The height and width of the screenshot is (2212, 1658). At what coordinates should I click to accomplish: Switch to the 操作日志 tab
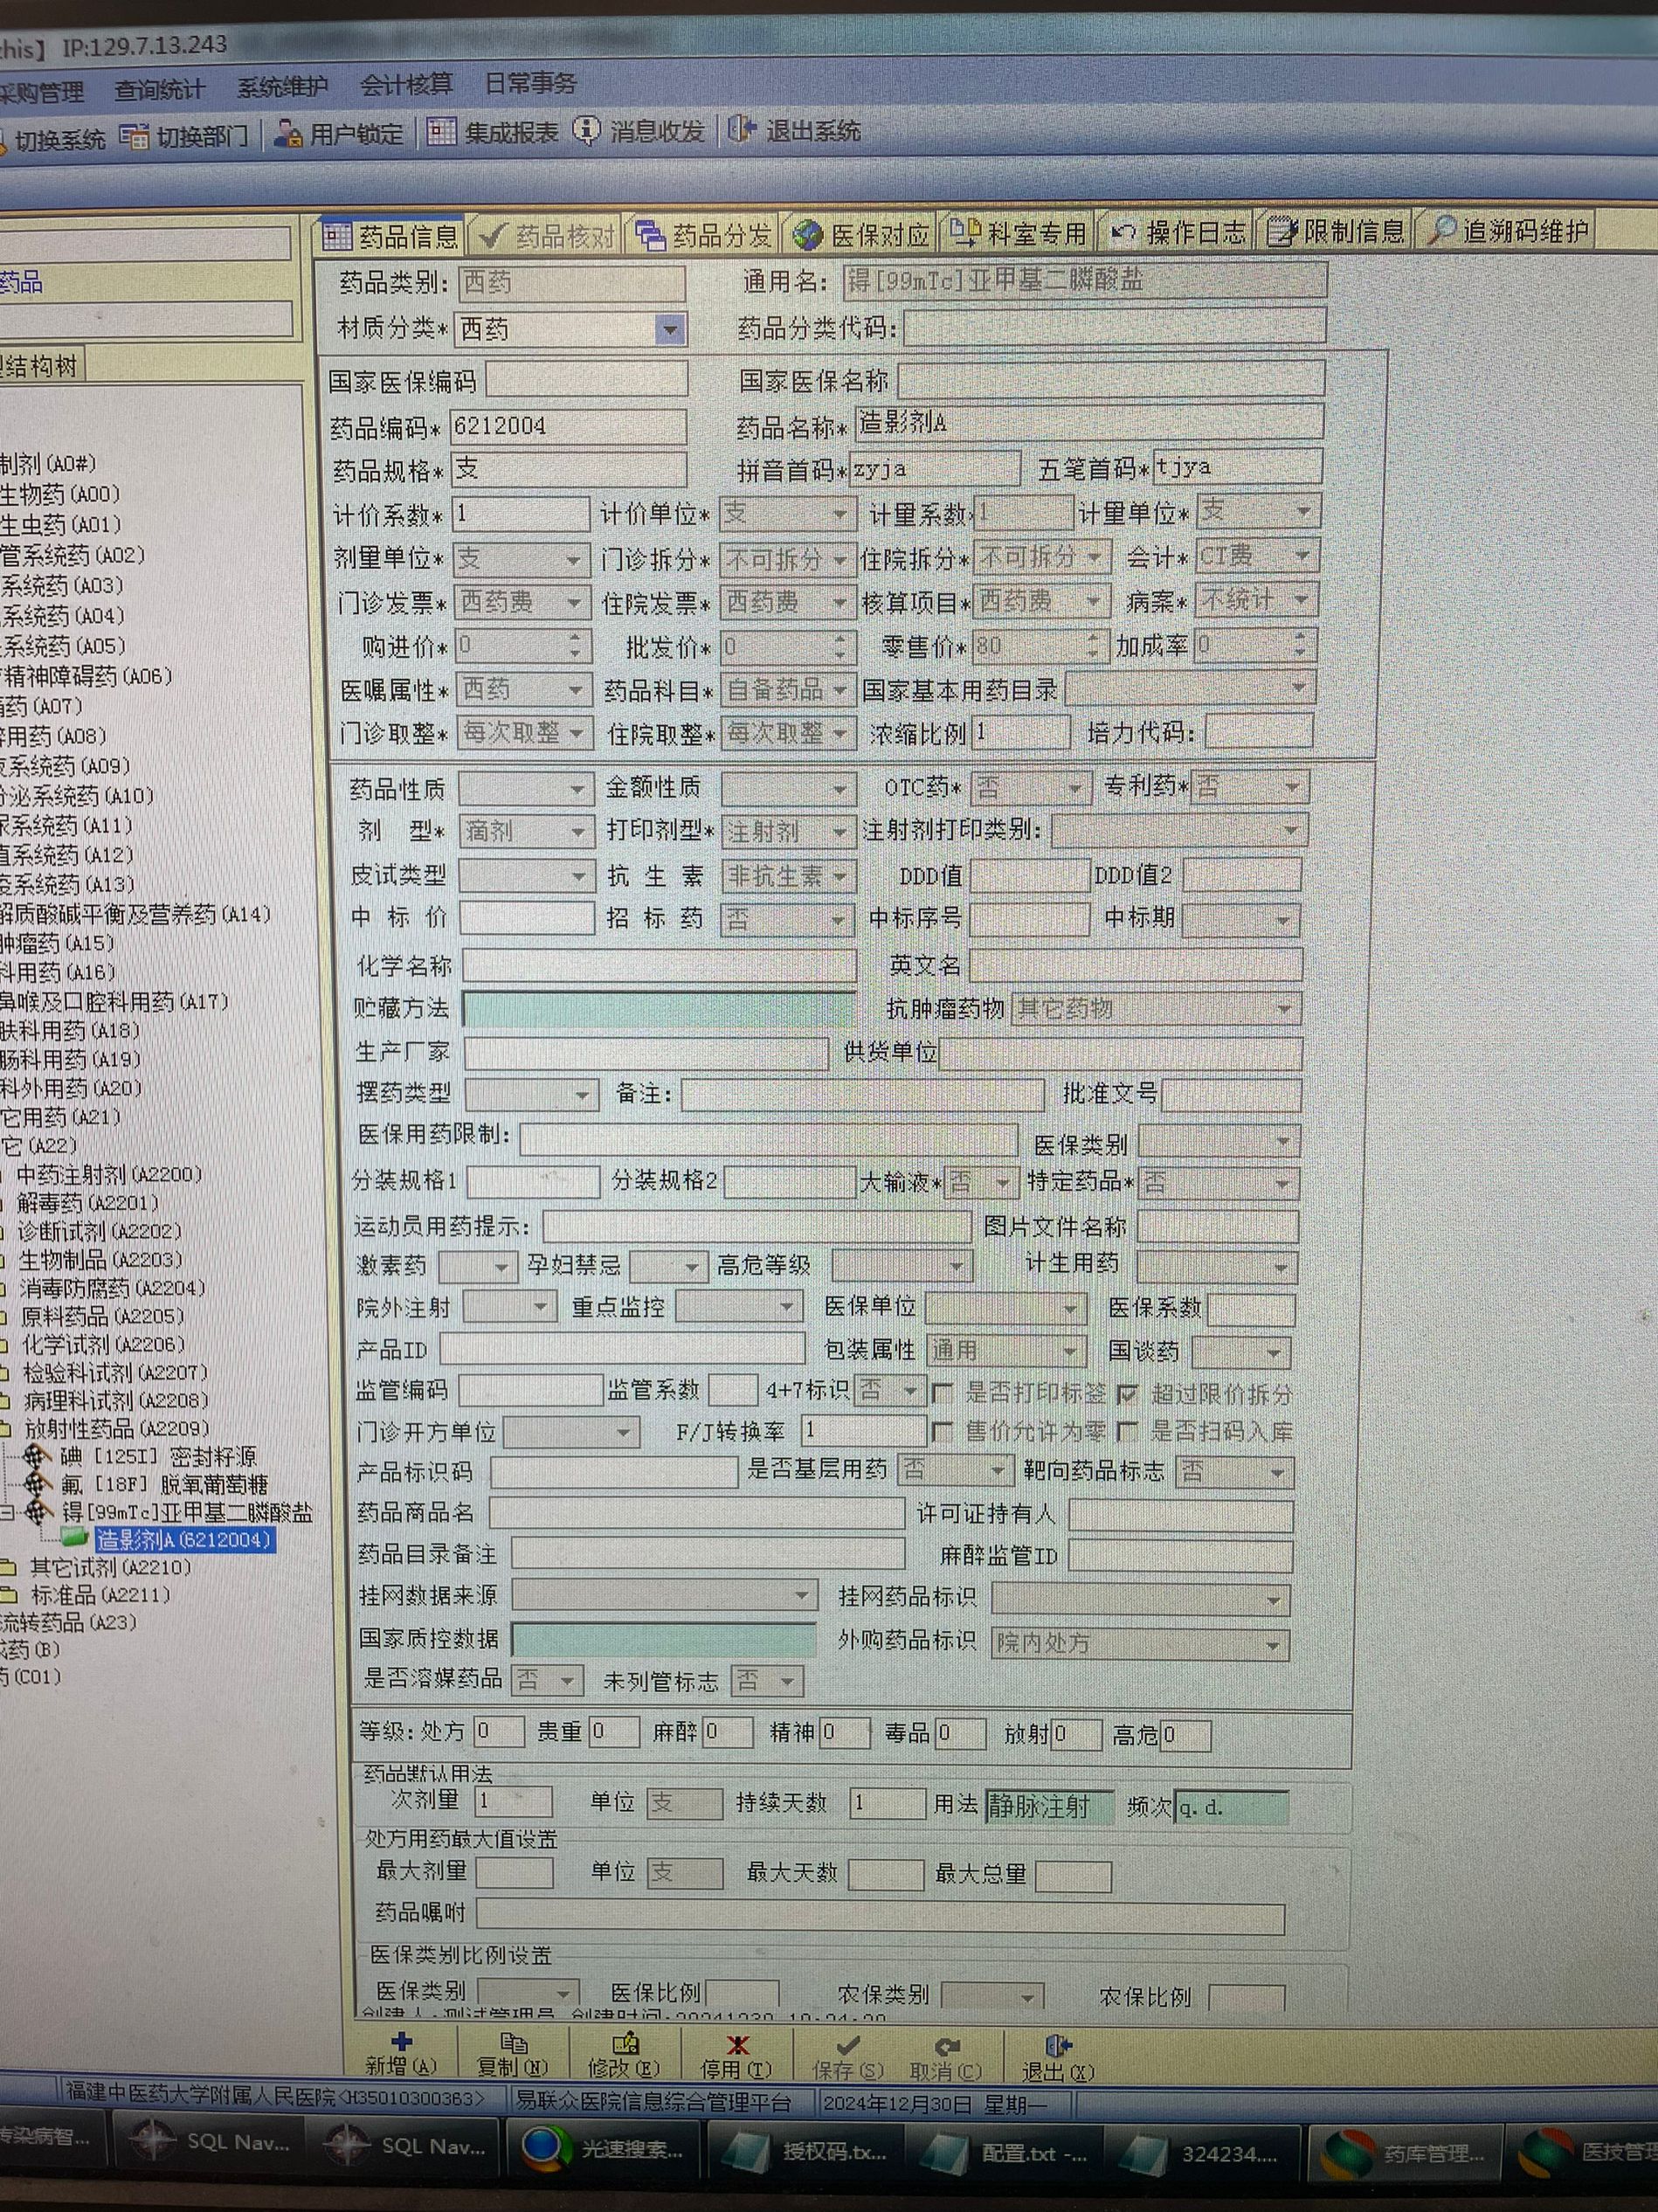(1178, 233)
